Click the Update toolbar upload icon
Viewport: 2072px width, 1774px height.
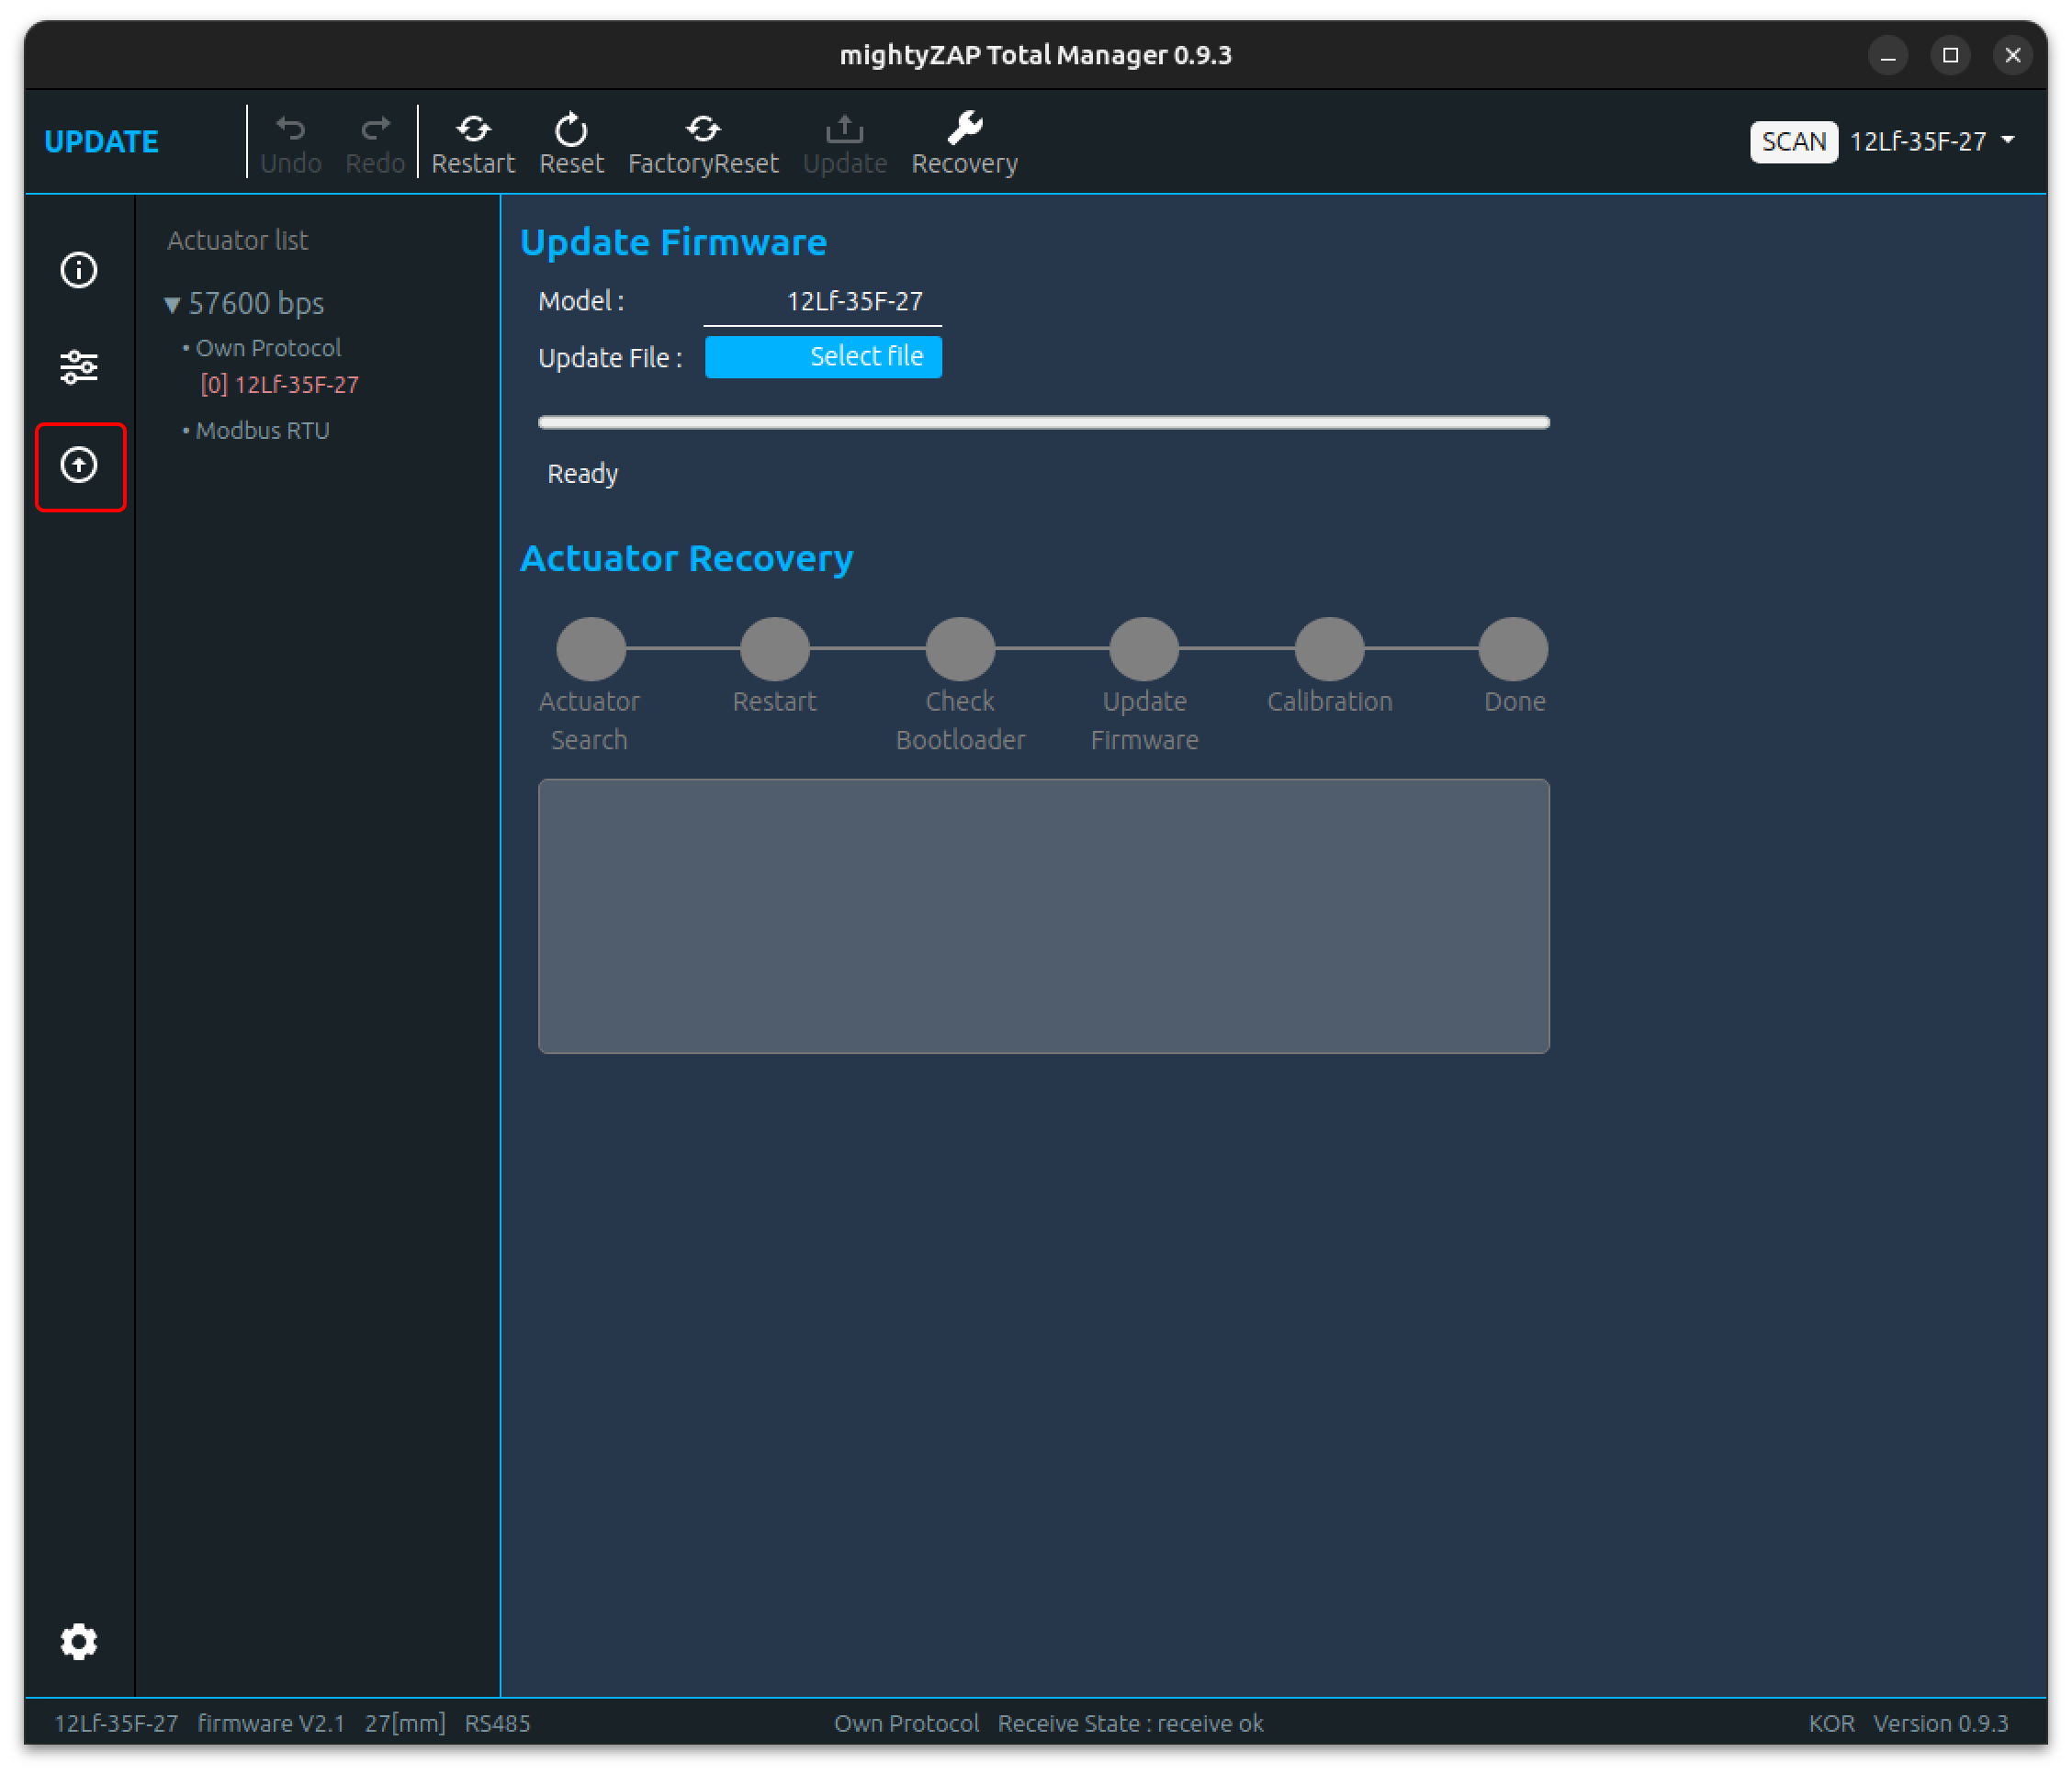845,129
